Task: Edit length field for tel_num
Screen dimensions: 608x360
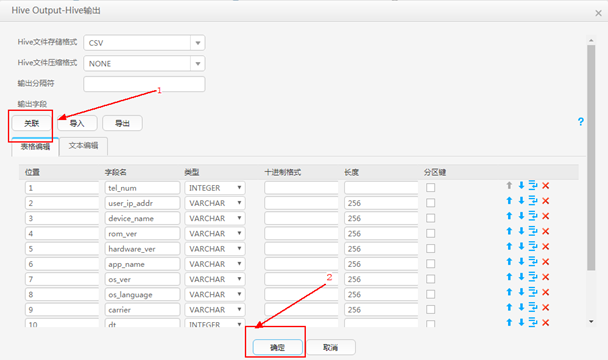Action: pyautogui.click(x=381, y=188)
